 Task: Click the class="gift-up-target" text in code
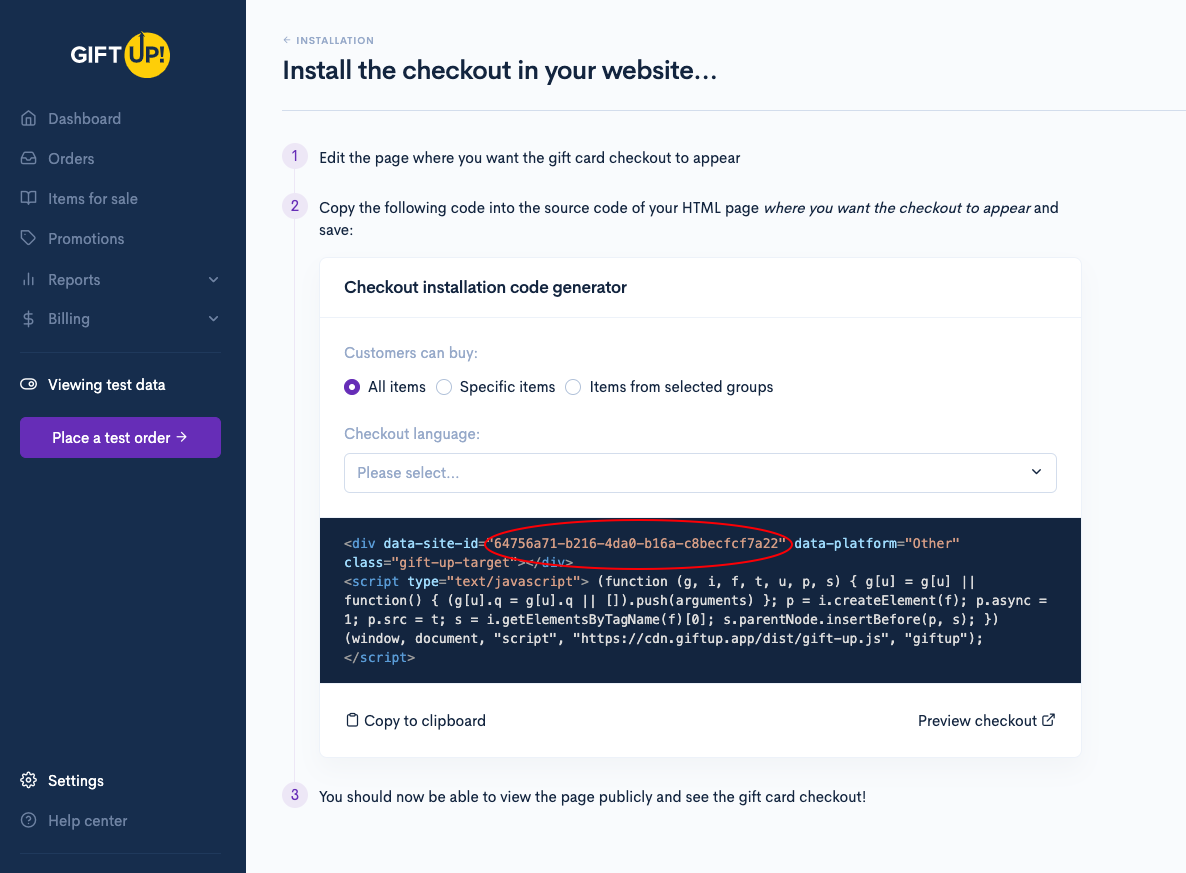click(430, 562)
